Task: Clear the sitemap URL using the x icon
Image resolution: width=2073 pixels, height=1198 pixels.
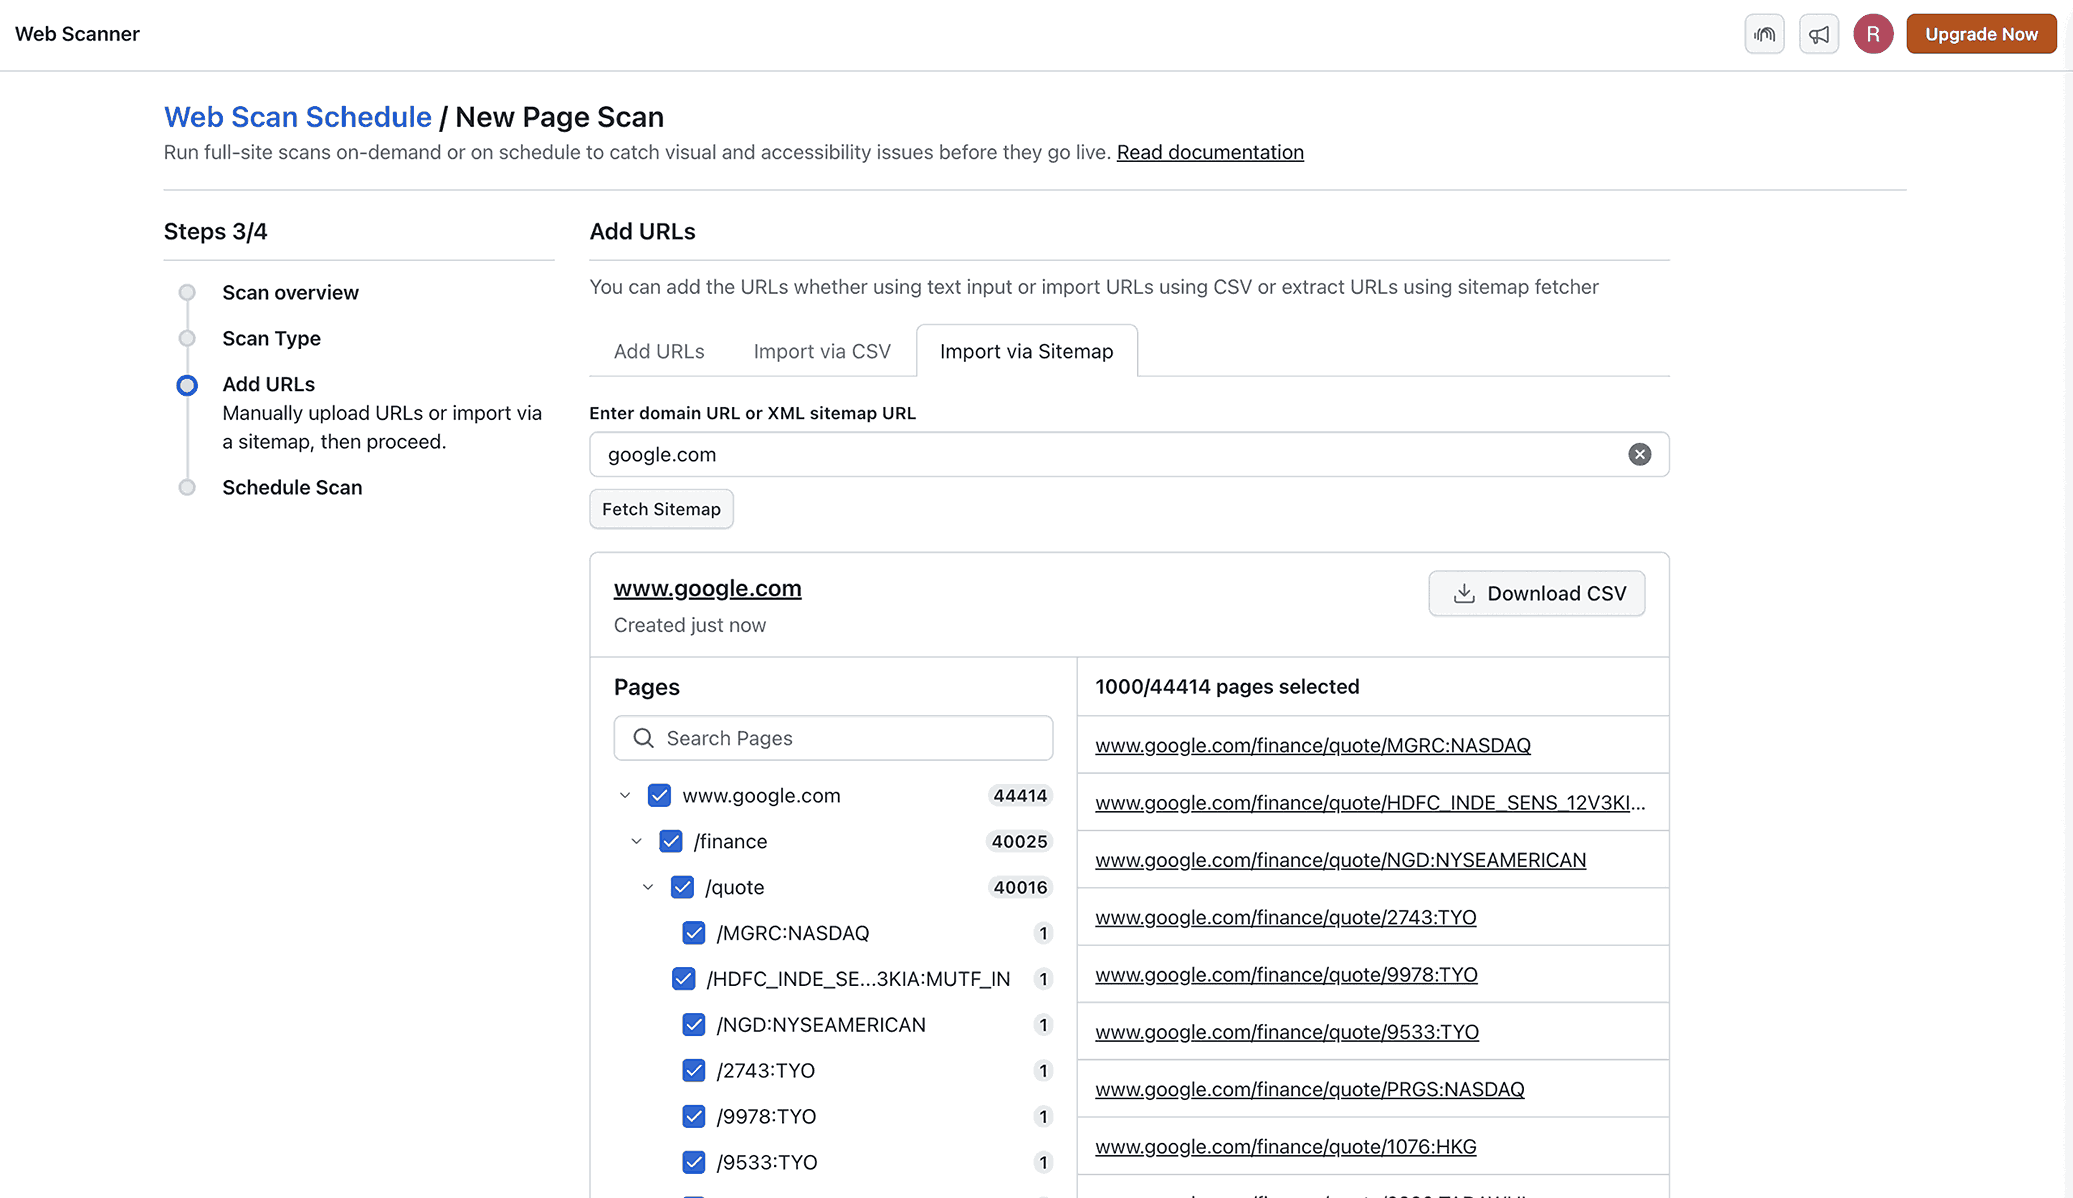Action: point(1639,454)
